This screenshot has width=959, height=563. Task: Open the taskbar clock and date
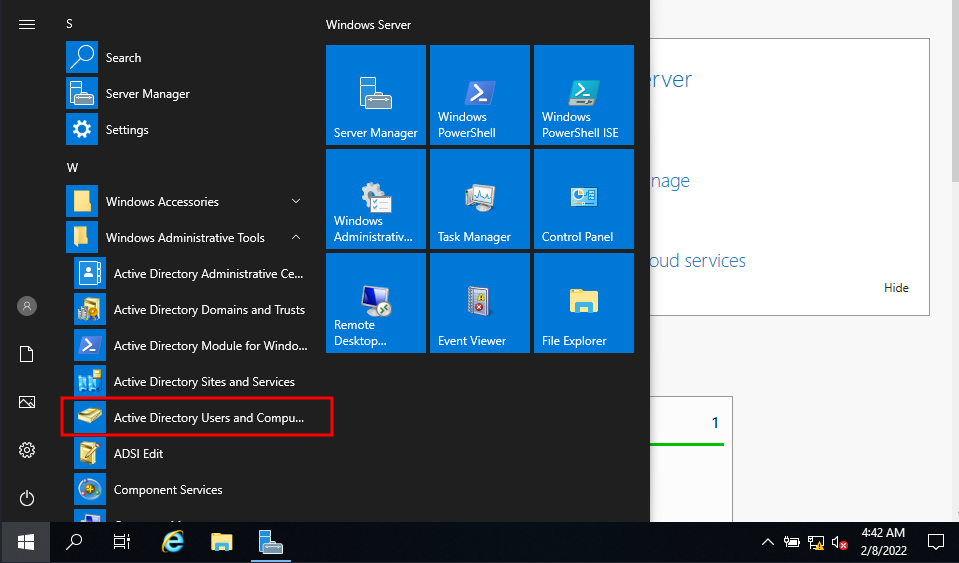(883, 542)
